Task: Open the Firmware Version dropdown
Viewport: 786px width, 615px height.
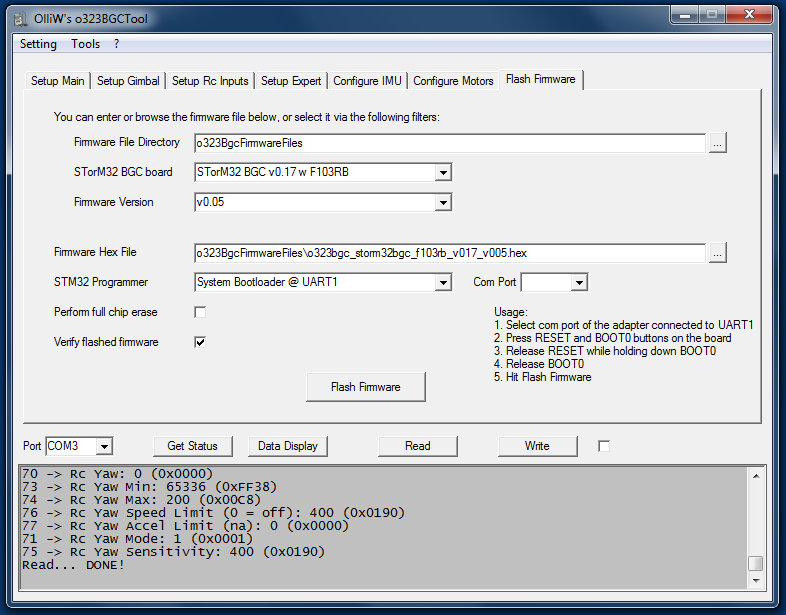Action: point(443,203)
